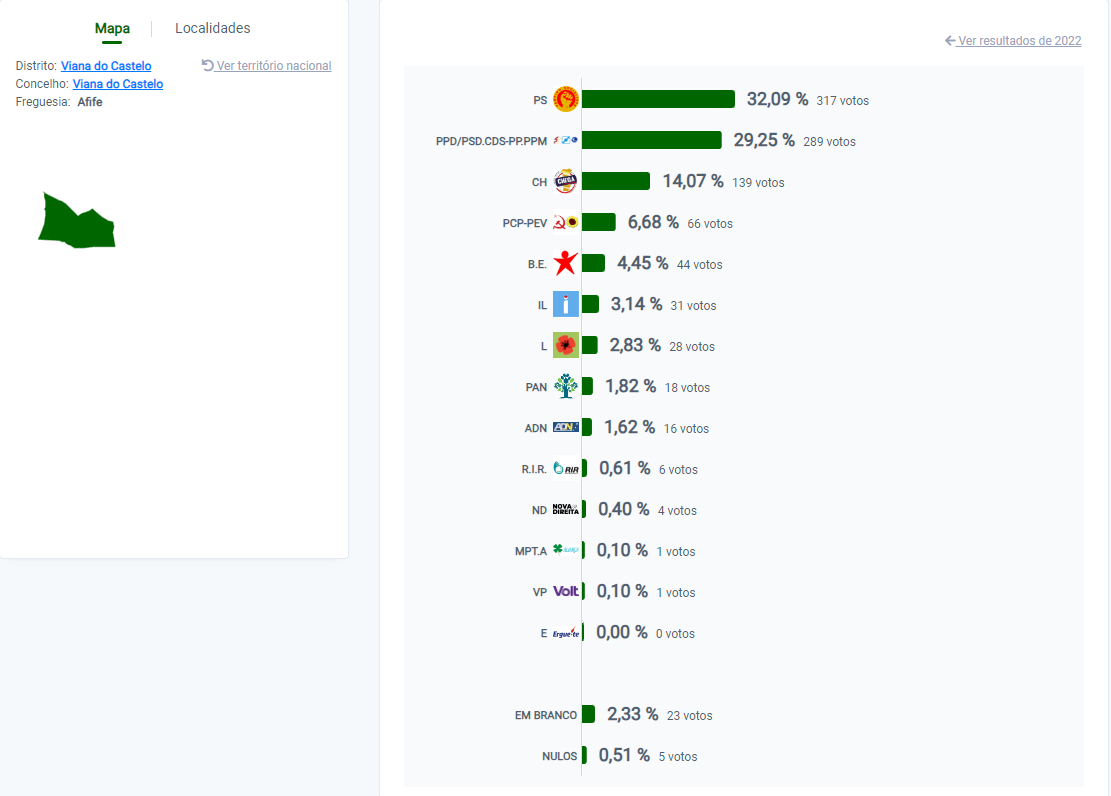Screen dimensions: 1111x796
Task: Click the ADN party logo
Action: tap(565, 427)
